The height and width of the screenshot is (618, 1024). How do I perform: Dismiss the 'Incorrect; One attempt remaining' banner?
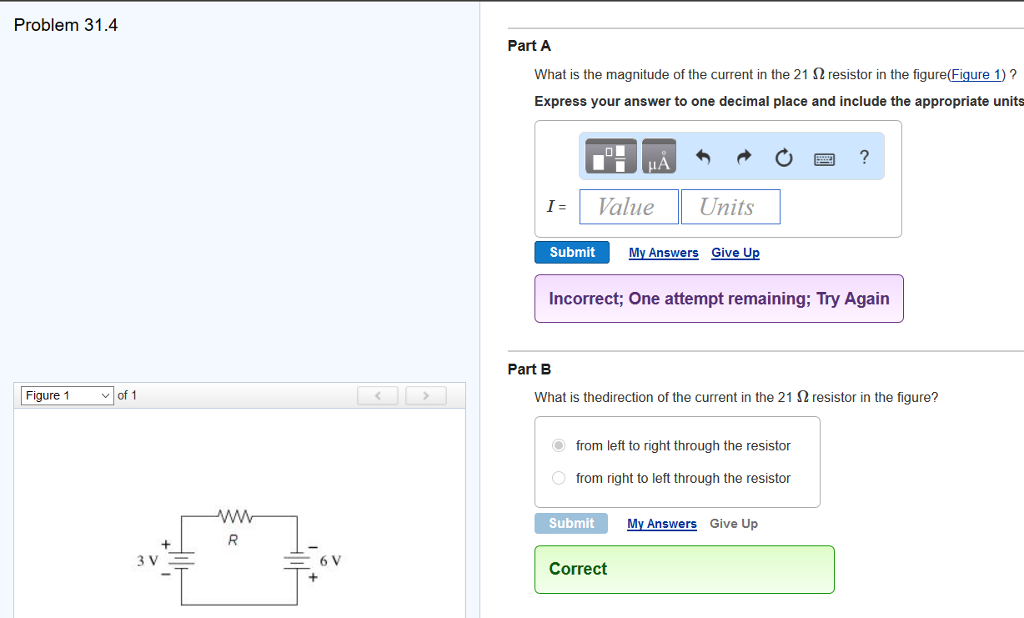[718, 298]
